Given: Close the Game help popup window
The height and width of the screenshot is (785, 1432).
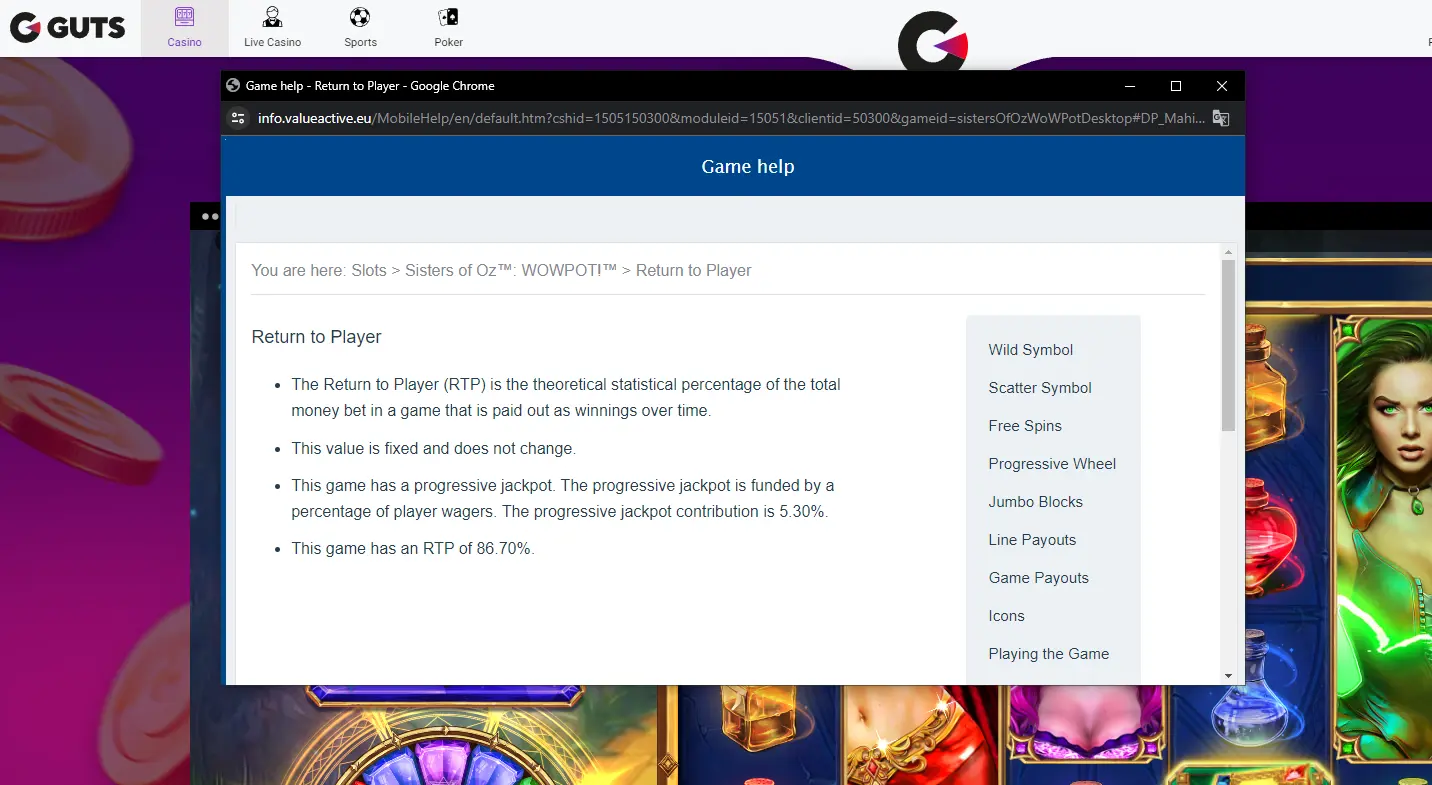Looking at the screenshot, I should point(1222,86).
